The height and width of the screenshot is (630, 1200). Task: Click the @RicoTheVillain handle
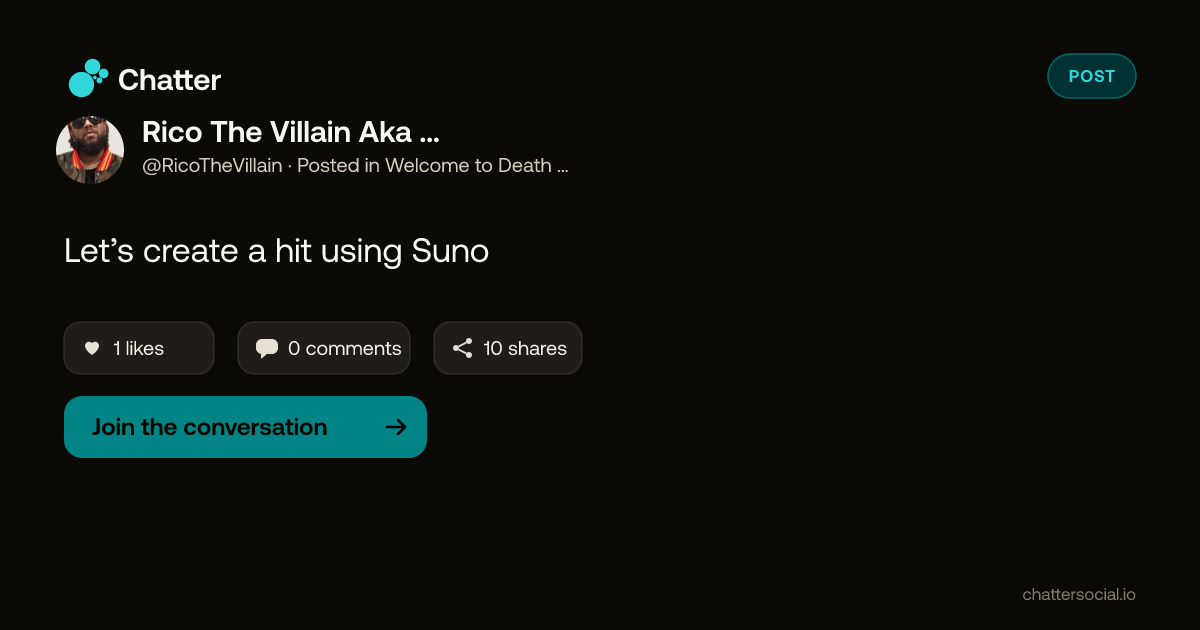tap(212, 166)
